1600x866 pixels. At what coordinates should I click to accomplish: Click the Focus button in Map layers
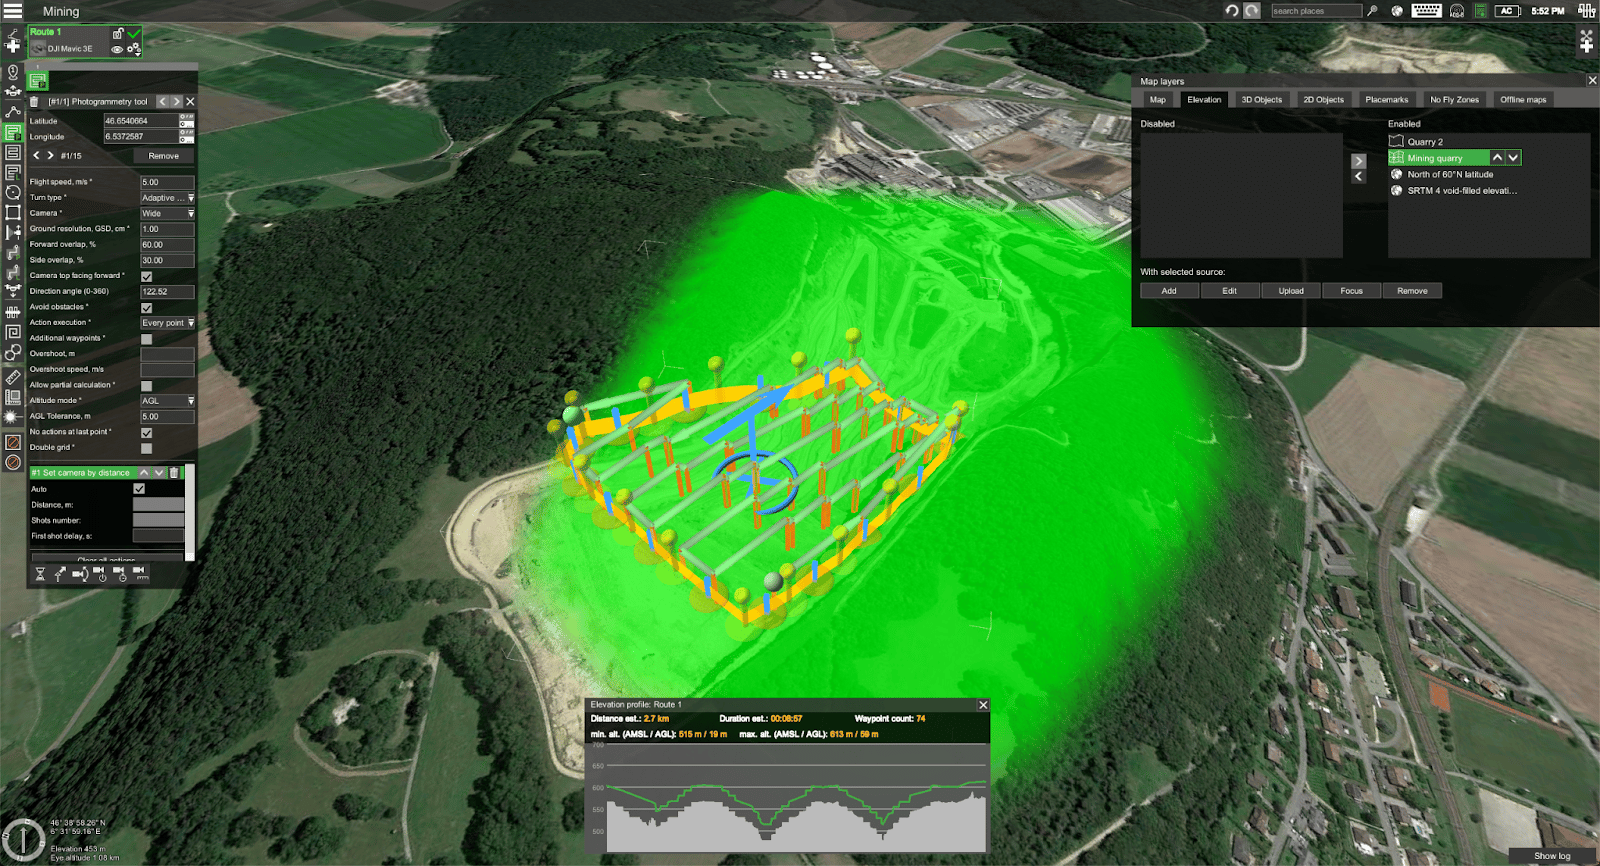(x=1351, y=291)
